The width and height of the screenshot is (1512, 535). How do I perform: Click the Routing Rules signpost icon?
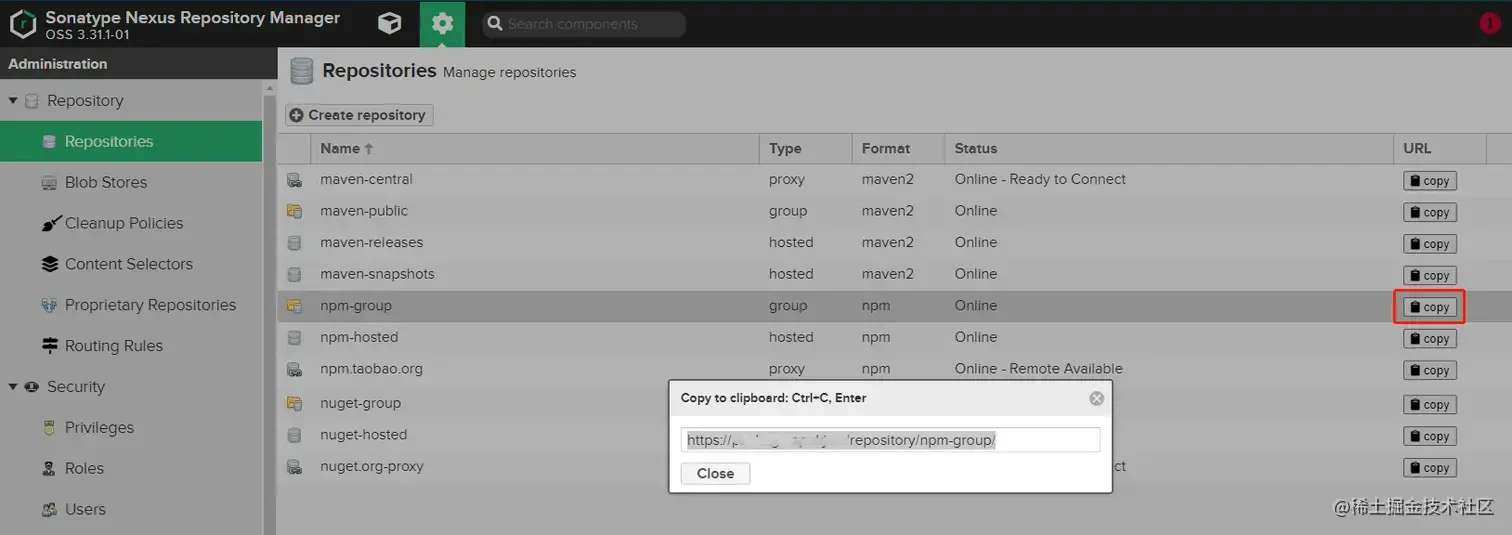[49, 346]
